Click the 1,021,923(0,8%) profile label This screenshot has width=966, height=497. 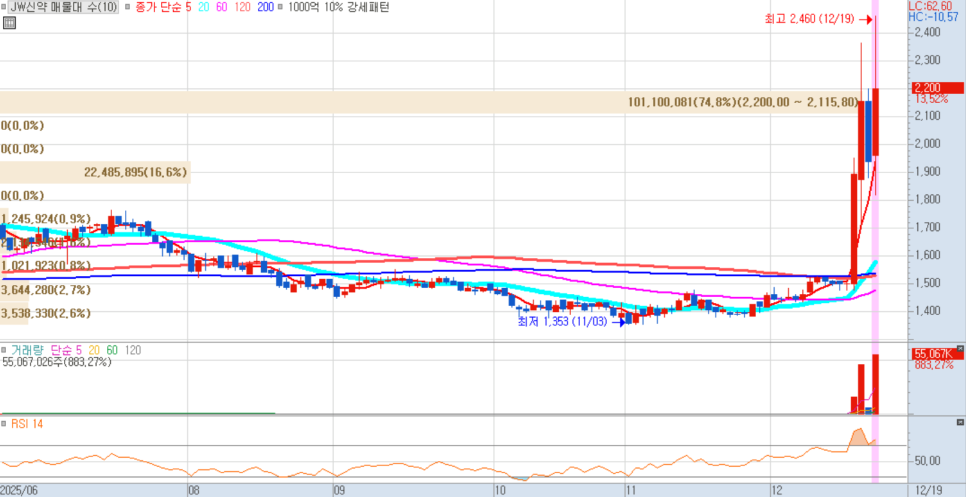tap(46, 266)
